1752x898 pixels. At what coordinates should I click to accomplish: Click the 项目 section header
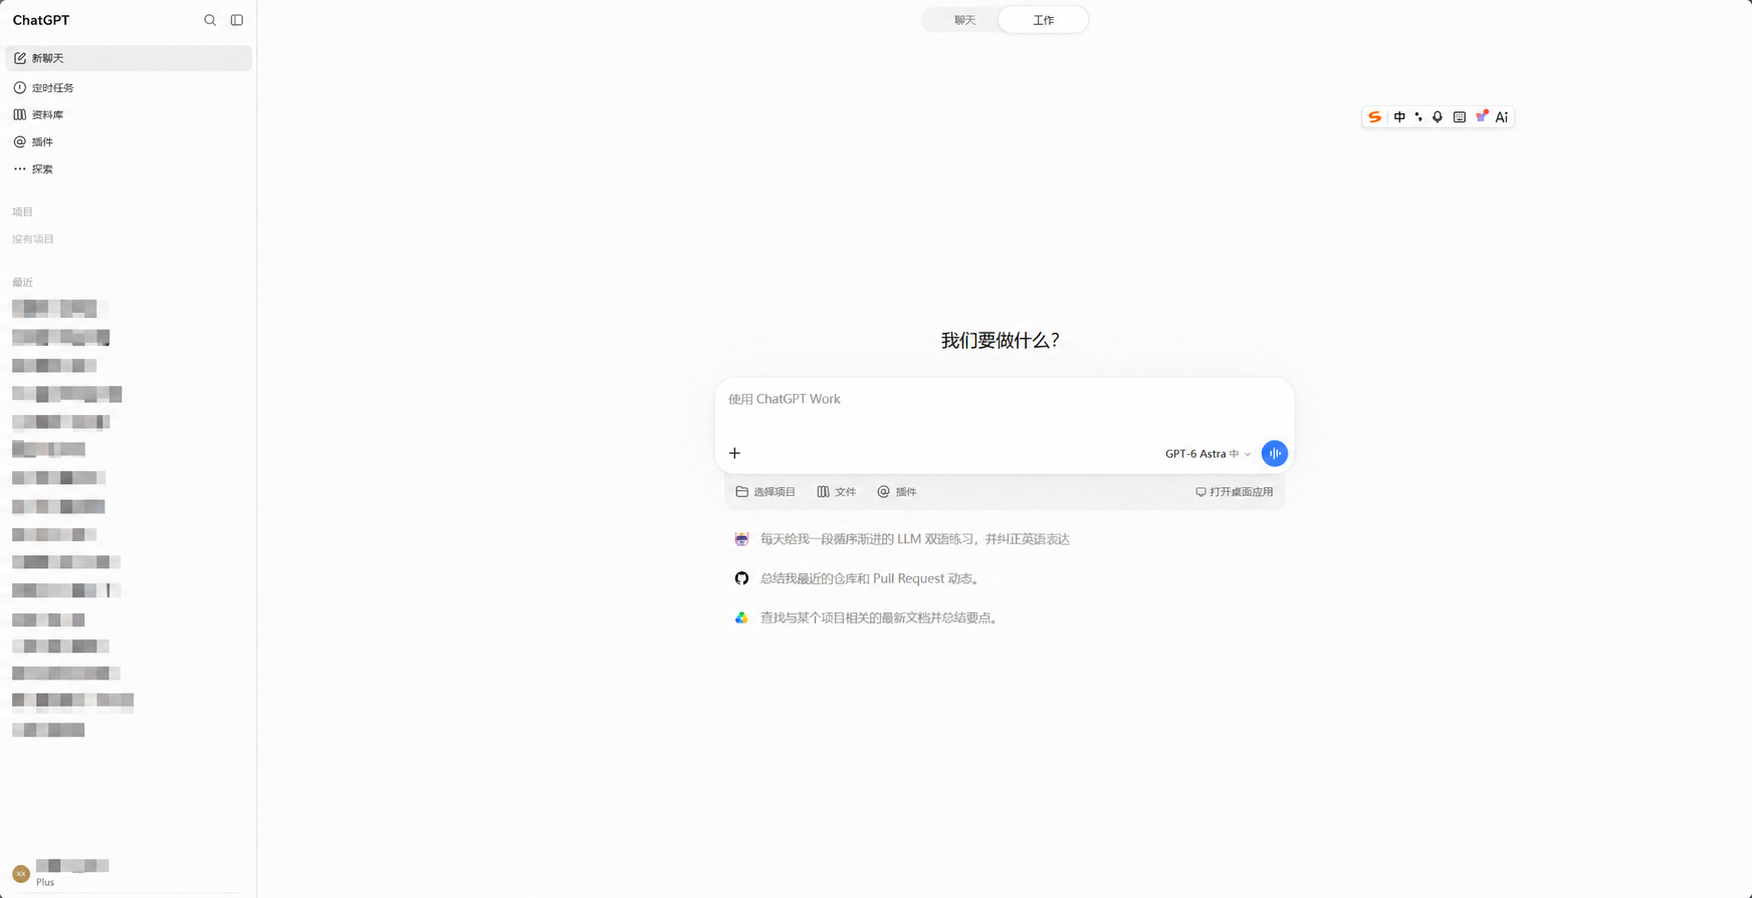click(x=23, y=212)
